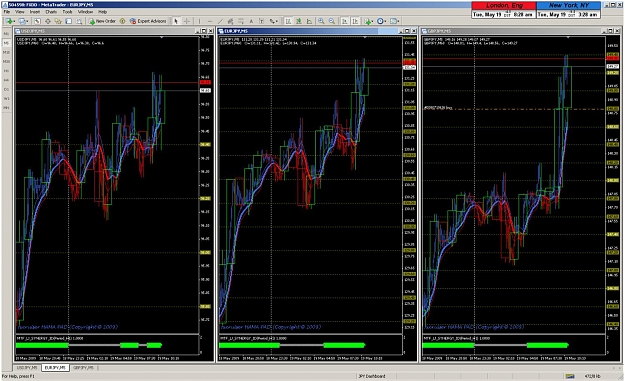Select the M1 timeframe button

pyautogui.click(x=6, y=34)
